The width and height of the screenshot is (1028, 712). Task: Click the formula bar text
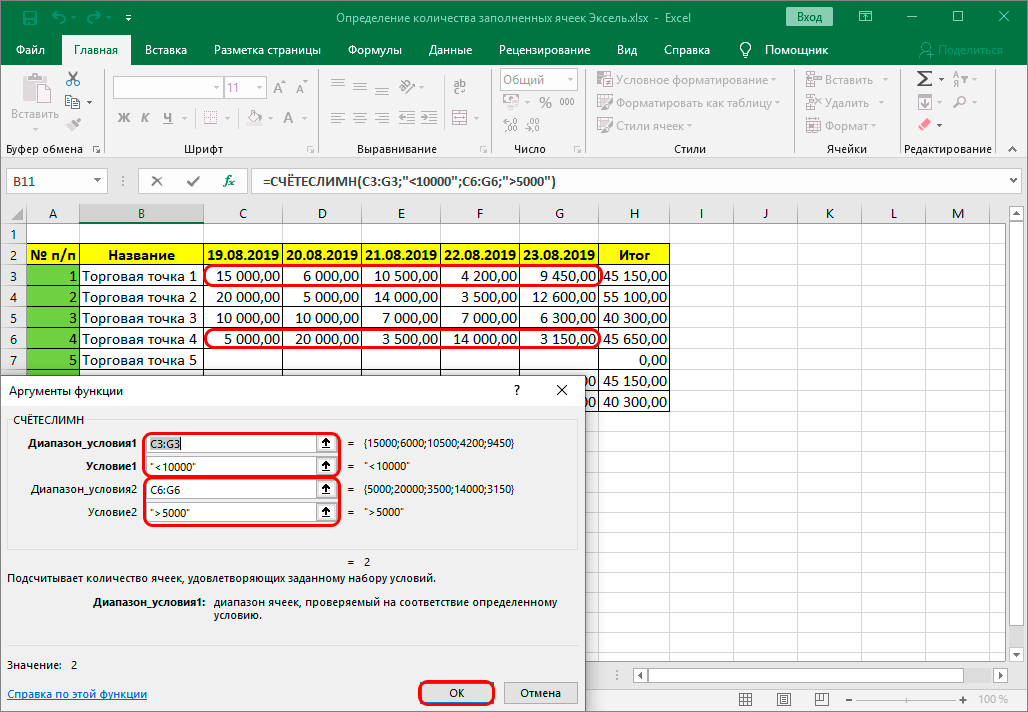(x=409, y=182)
